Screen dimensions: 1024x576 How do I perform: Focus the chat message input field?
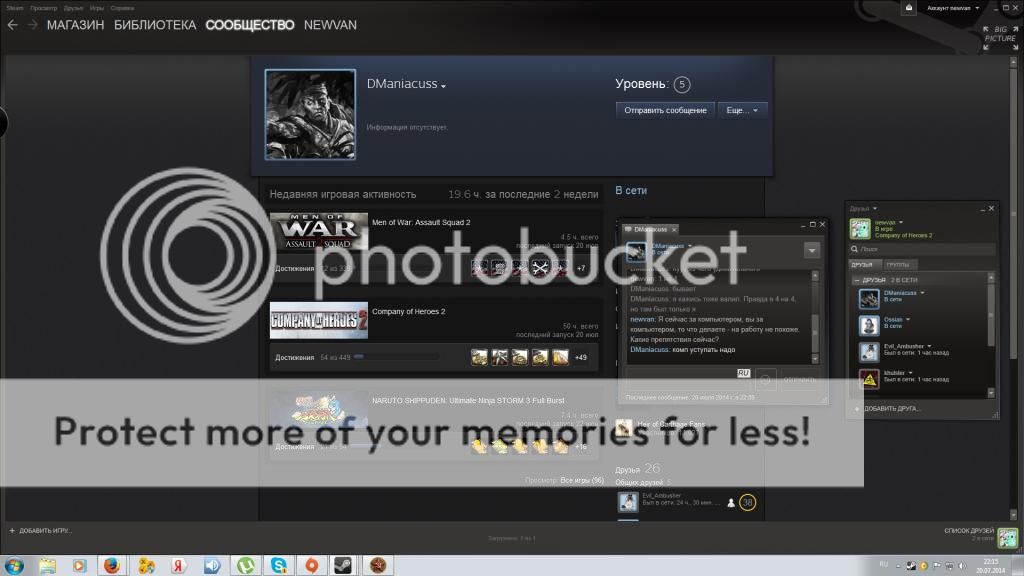click(x=688, y=379)
